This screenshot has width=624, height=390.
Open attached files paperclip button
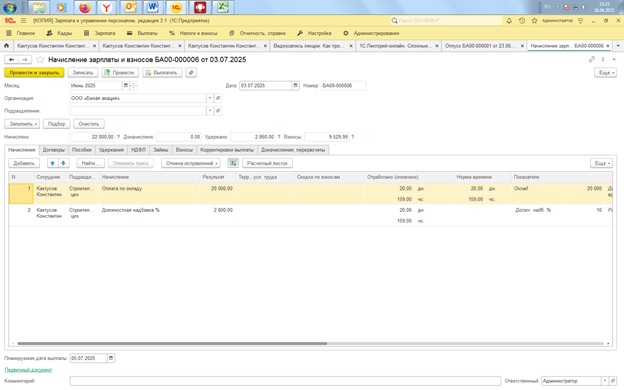(191, 73)
